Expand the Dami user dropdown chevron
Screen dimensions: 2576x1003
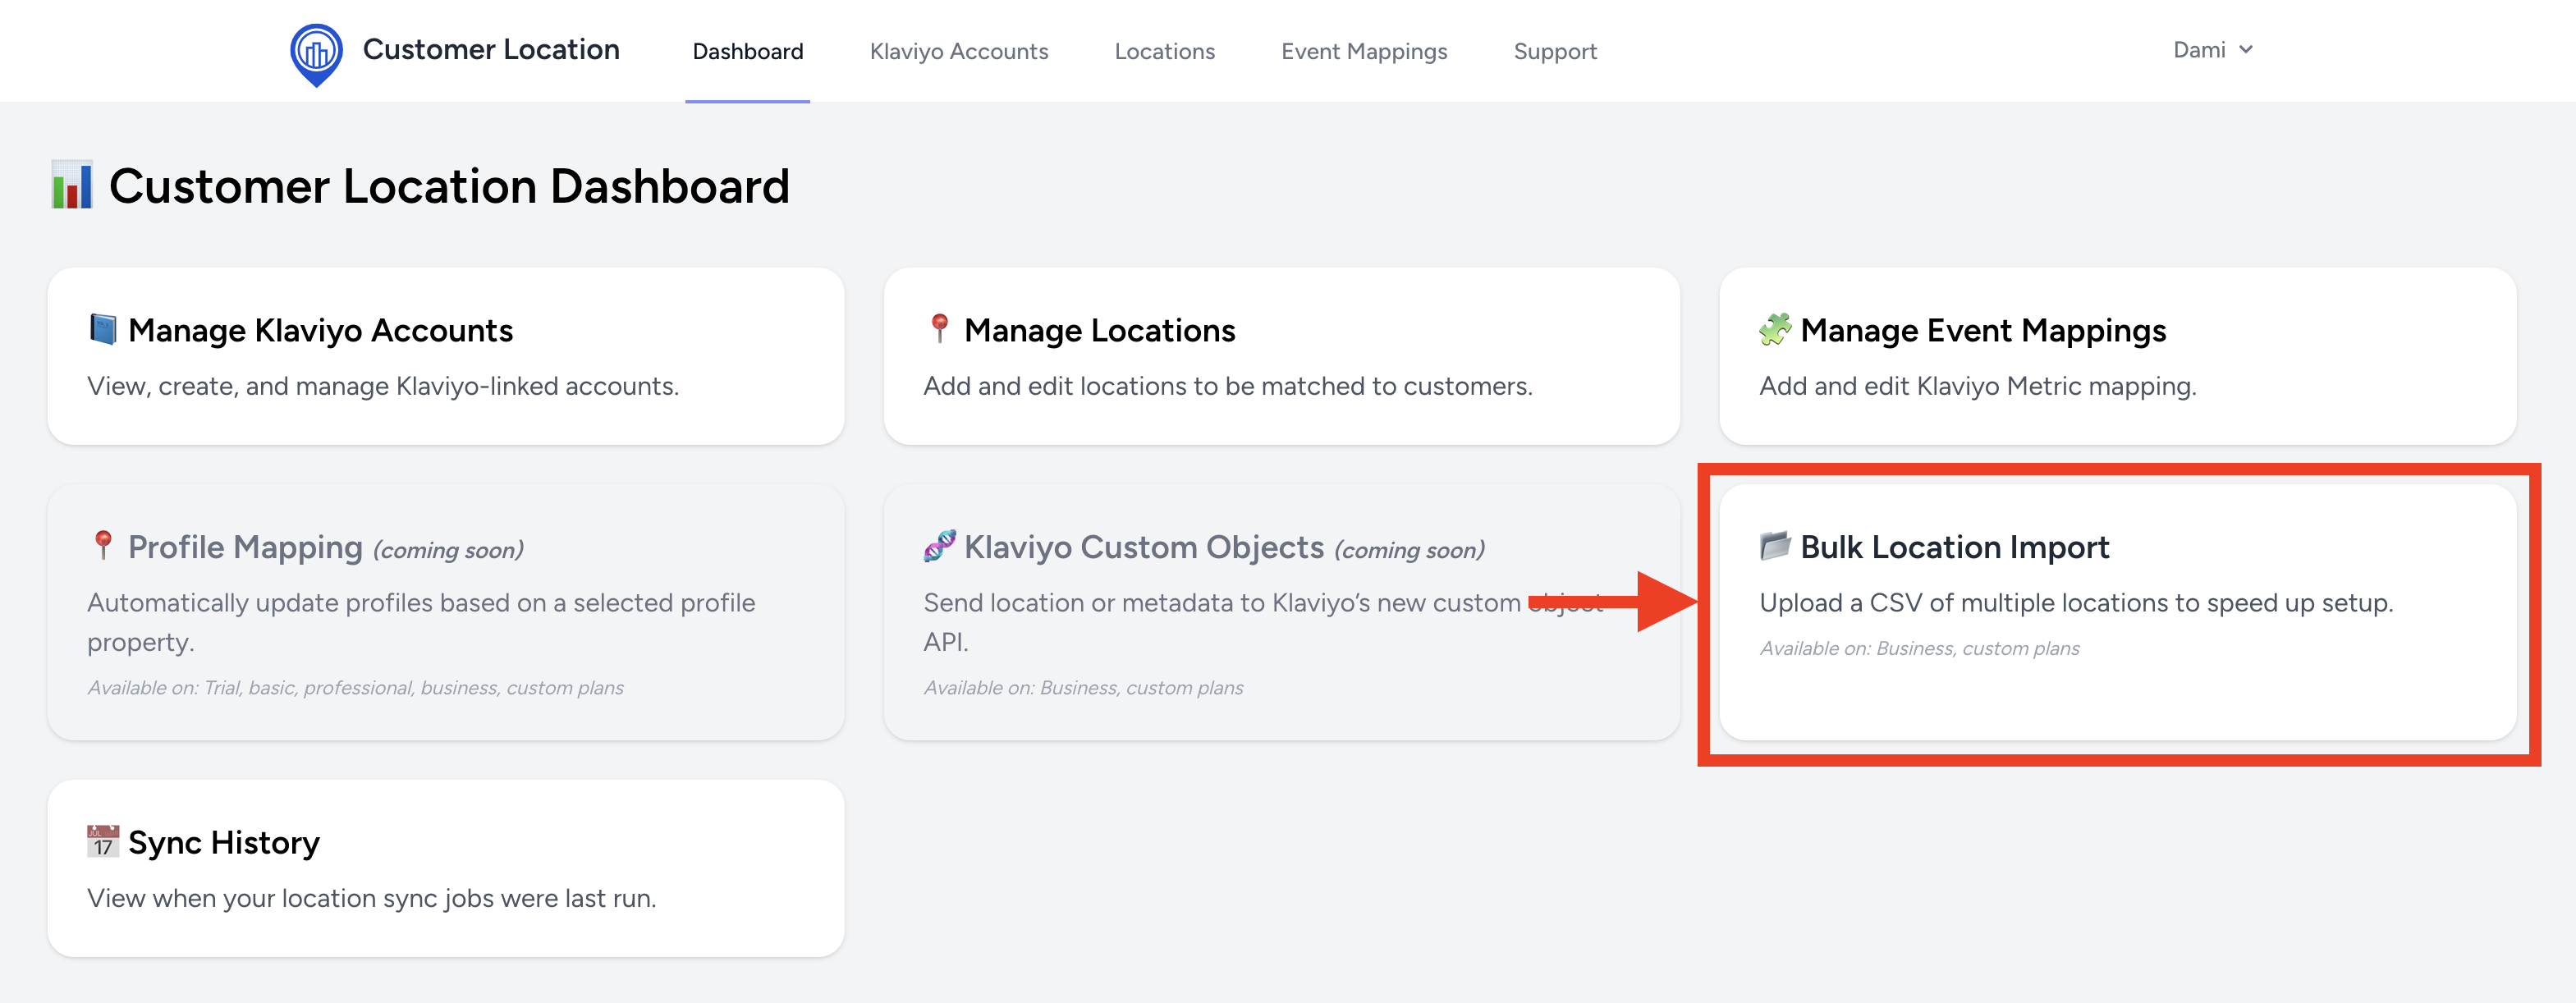[x=2246, y=50]
